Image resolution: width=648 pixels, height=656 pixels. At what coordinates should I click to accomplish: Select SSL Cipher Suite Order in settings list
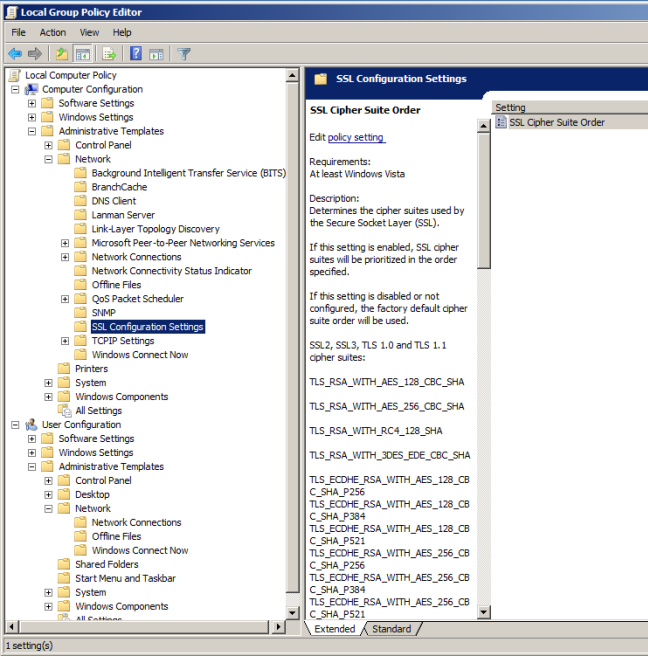click(x=556, y=122)
